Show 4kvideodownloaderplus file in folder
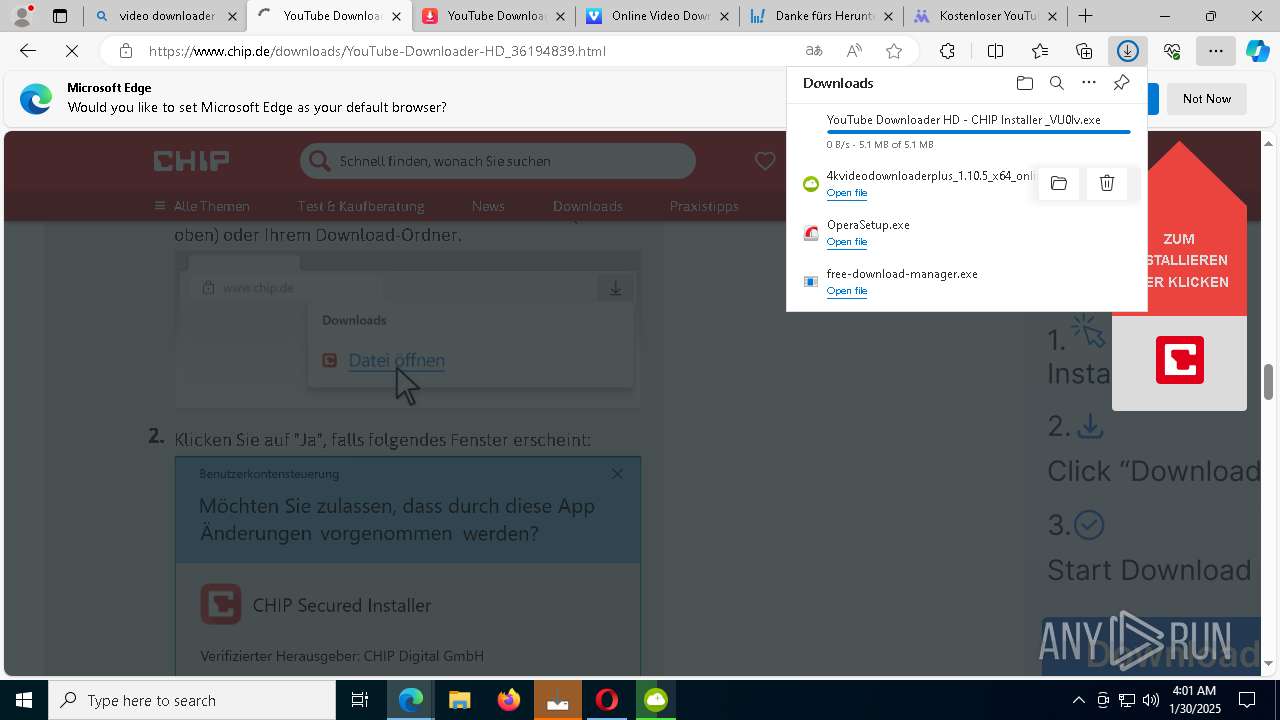Image resolution: width=1280 pixels, height=720 pixels. (1059, 183)
